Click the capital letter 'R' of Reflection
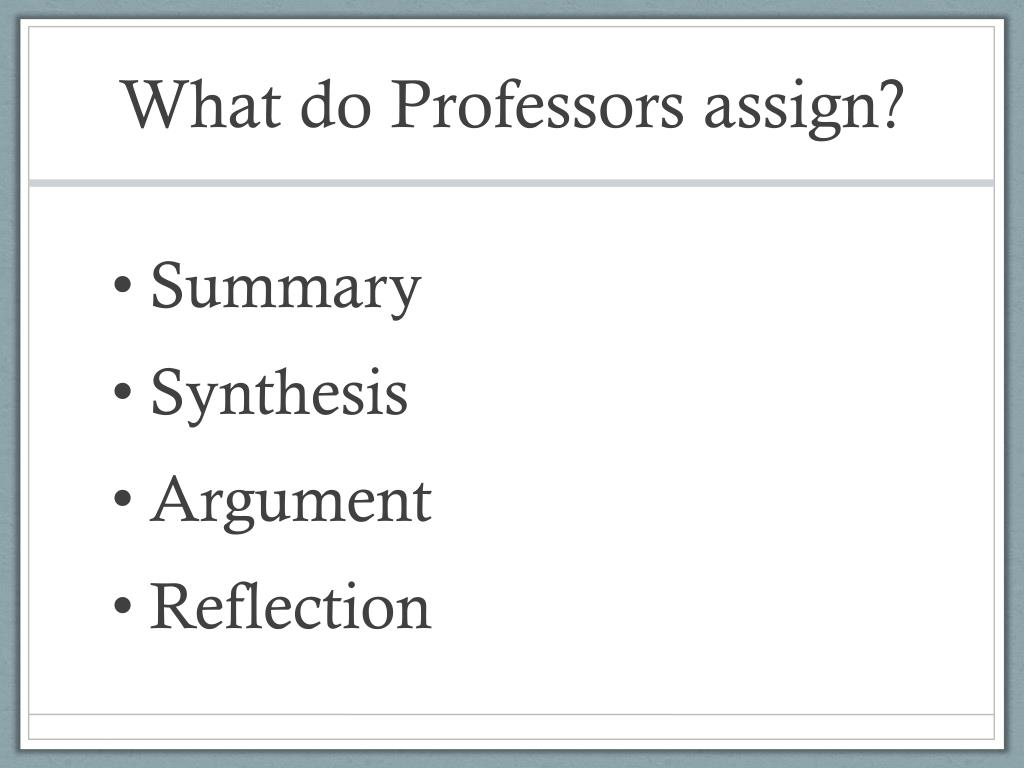Image resolution: width=1024 pixels, height=768 pixels. pyautogui.click(x=172, y=606)
